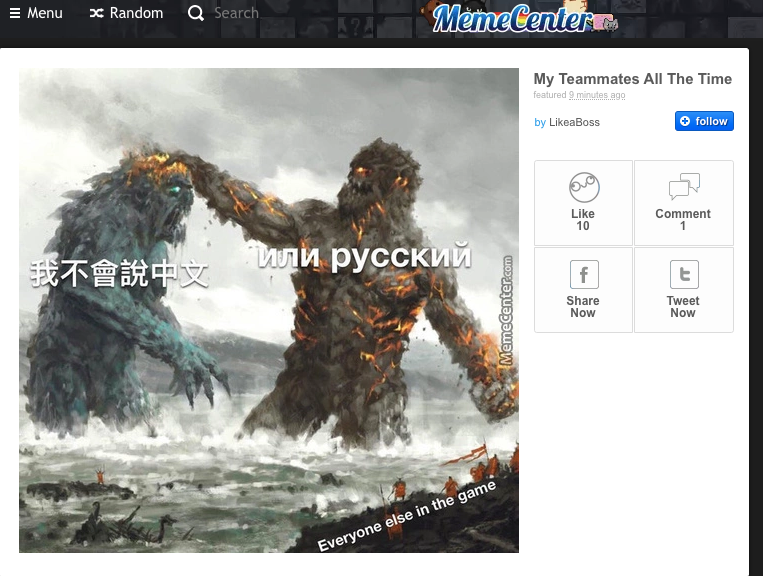
Task: Click the Tweet Now label
Action: click(683, 307)
